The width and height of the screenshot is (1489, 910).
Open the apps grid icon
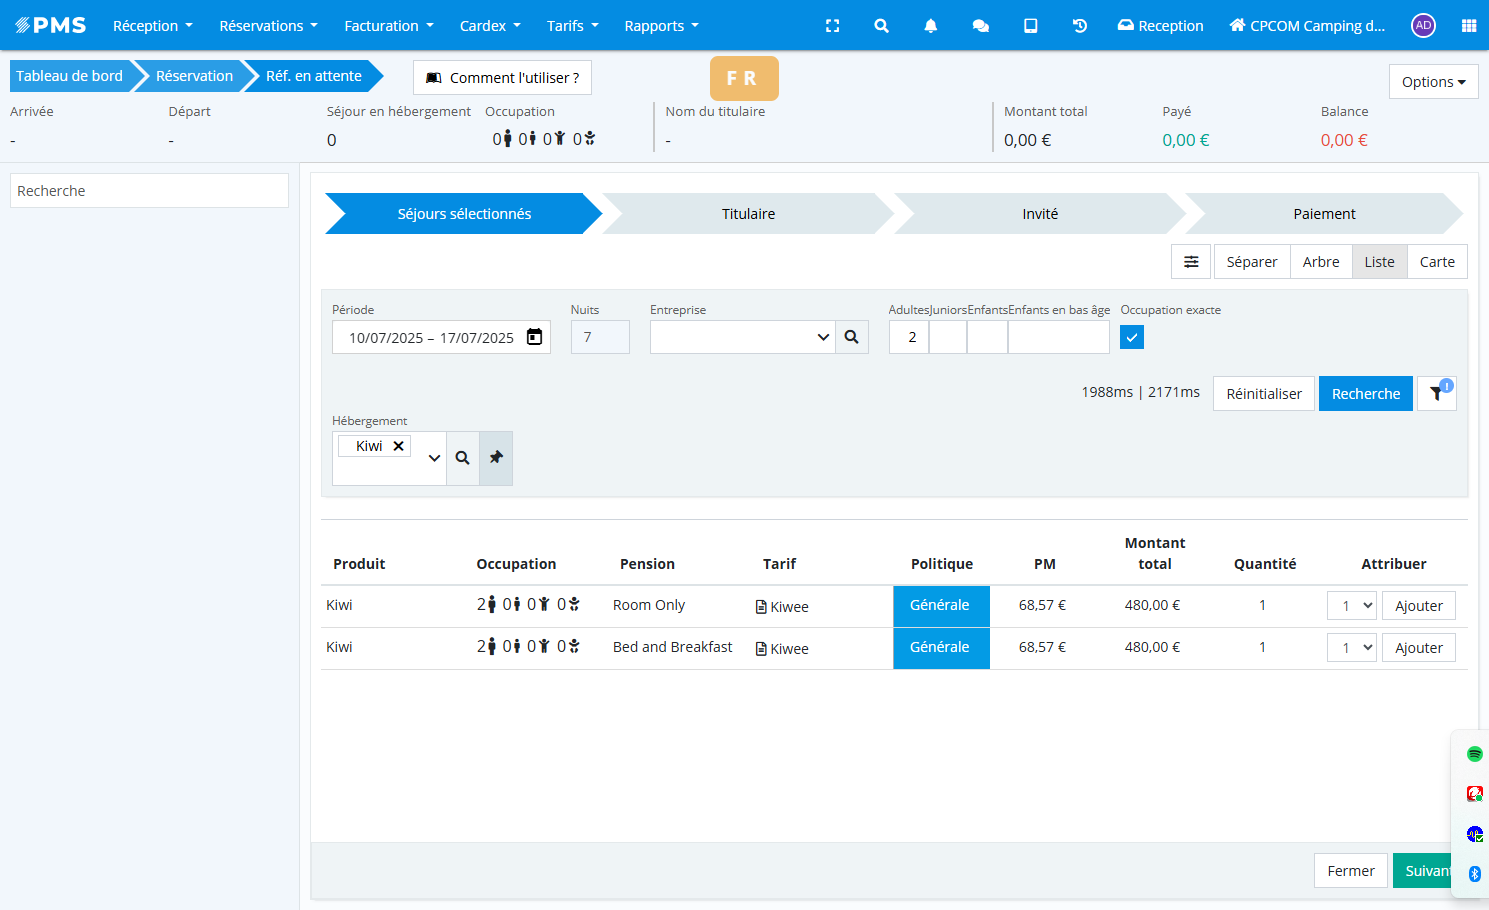coord(1468,26)
